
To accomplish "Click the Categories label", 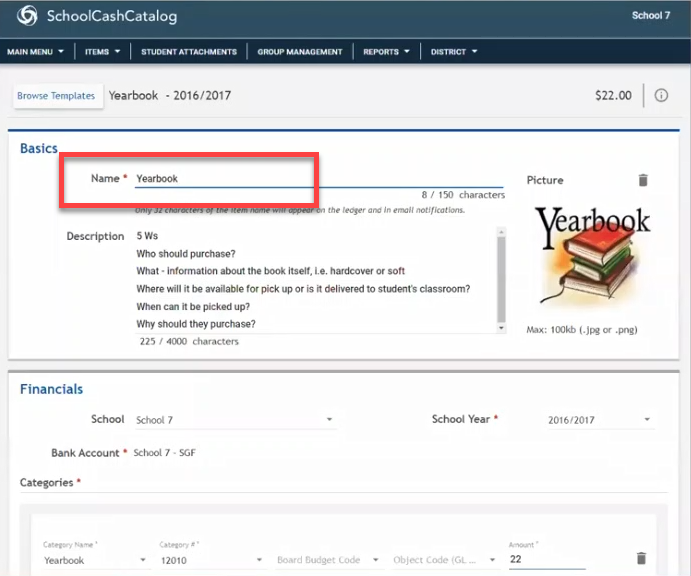I will tap(47, 483).
